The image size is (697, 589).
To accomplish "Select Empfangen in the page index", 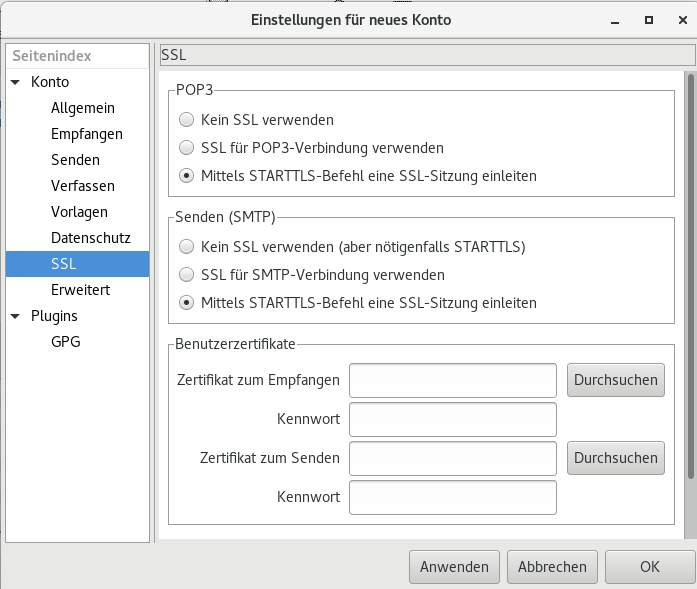I will click(87, 134).
